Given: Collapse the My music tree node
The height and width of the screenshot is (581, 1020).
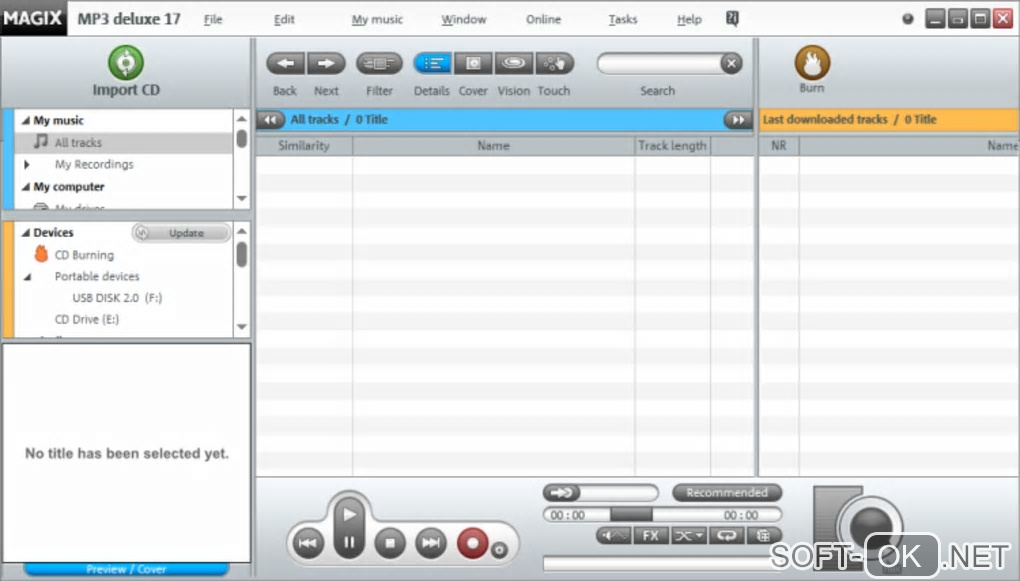Looking at the screenshot, I should coord(25,120).
